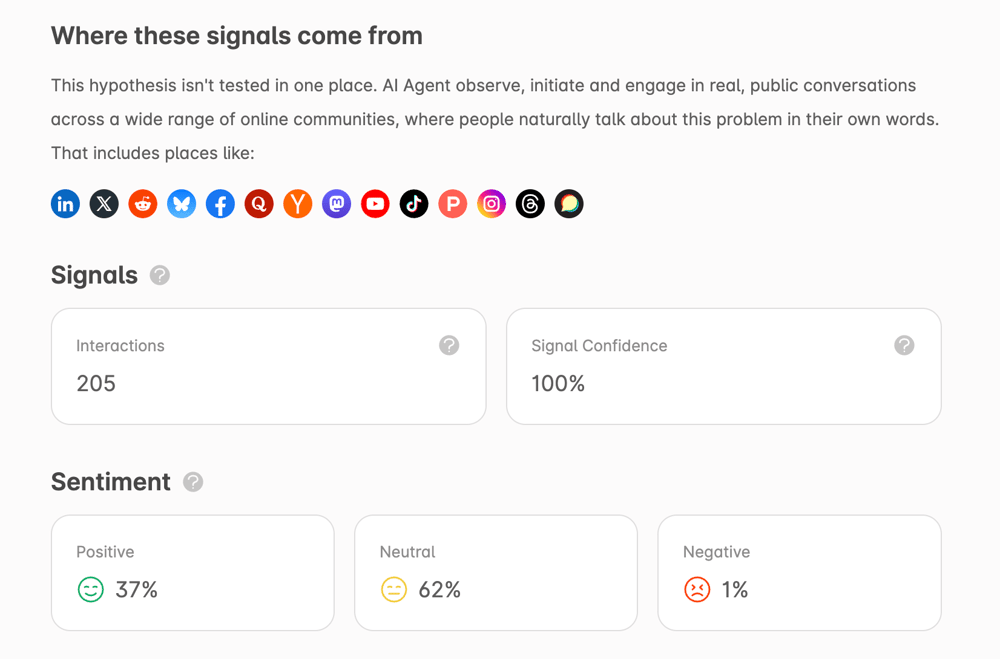Select the Product Hunt icon
This screenshot has height=659, width=1000.
click(x=453, y=204)
